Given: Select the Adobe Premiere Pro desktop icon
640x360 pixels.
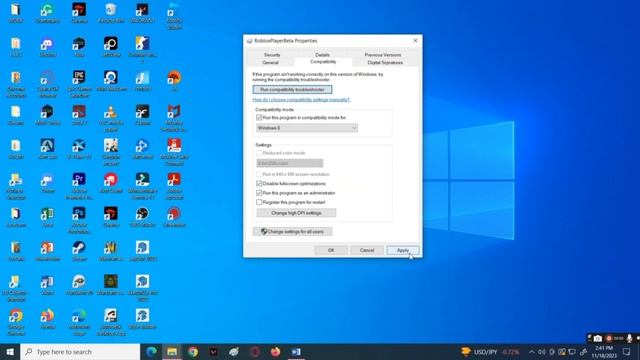Looking at the screenshot, I should [x=79, y=185].
